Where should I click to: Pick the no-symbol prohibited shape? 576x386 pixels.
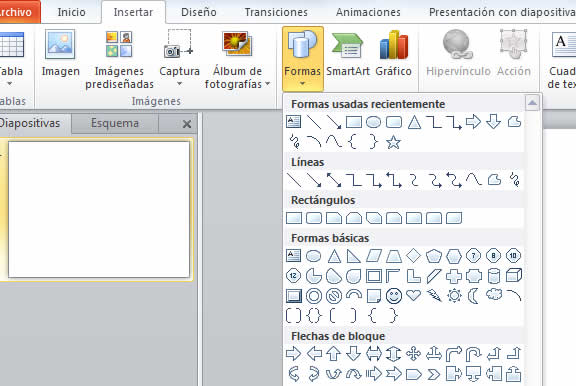click(334, 296)
